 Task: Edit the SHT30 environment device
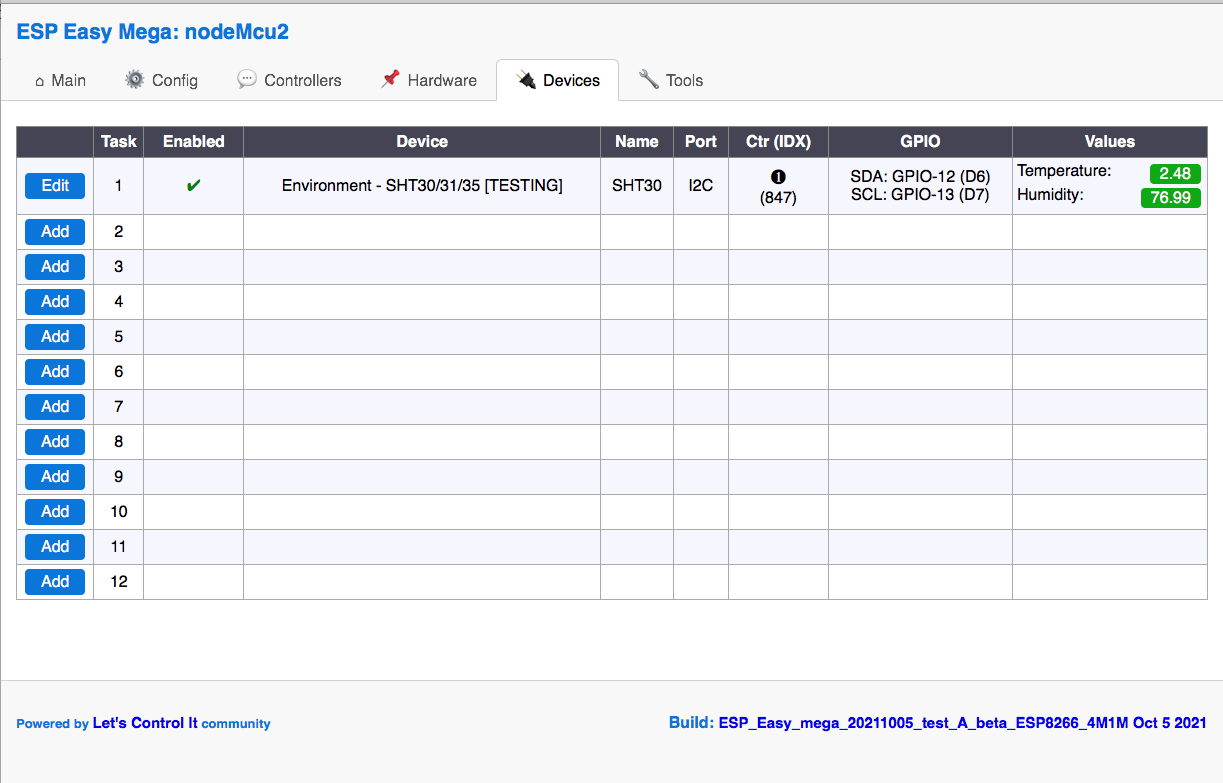(54, 185)
